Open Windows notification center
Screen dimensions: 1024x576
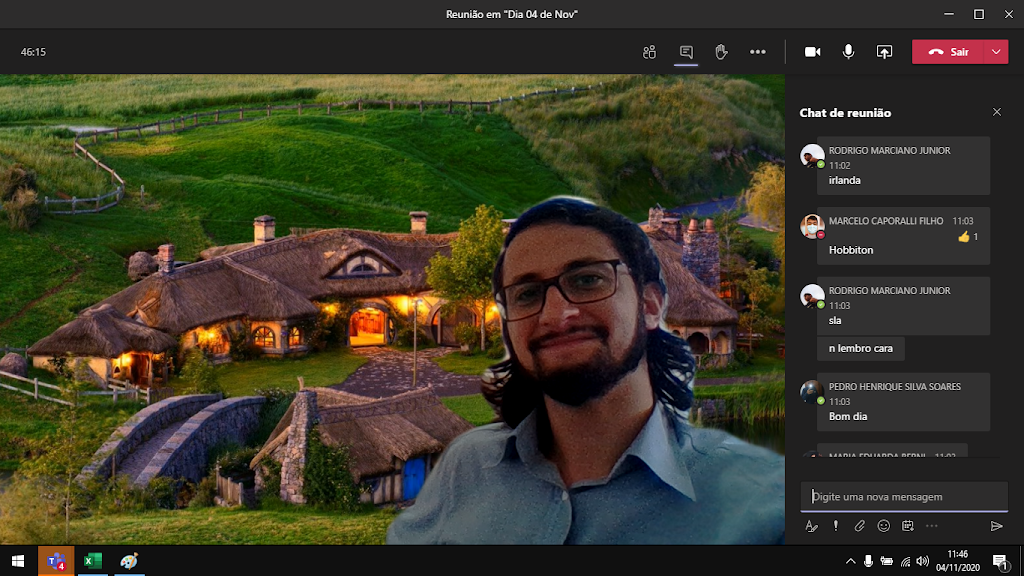pos(1000,561)
